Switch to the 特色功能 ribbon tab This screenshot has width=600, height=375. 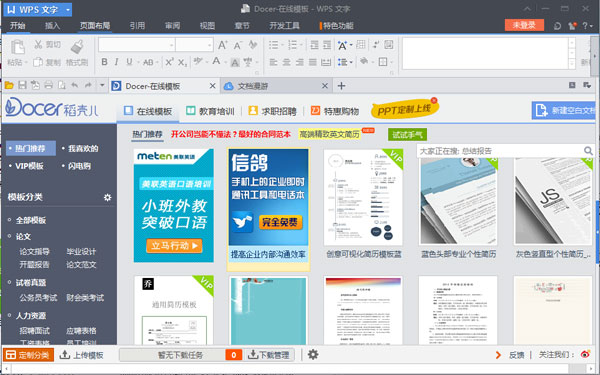(x=338, y=25)
